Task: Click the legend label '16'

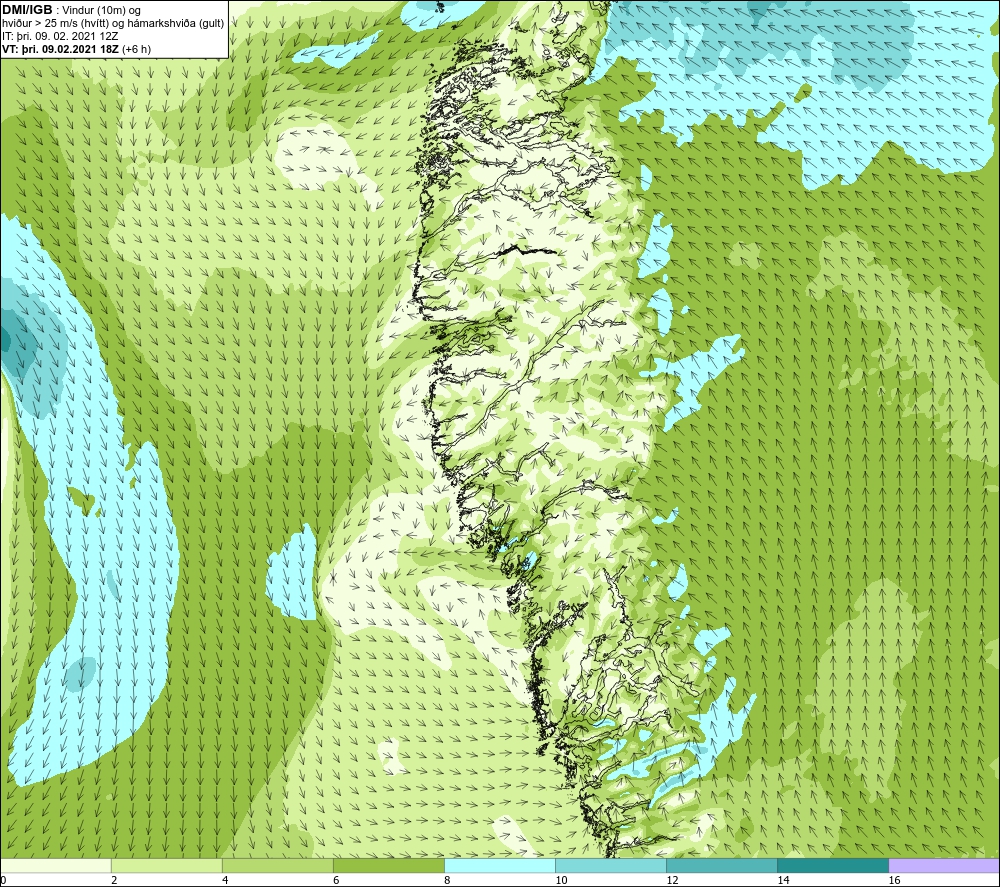Action: pyautogui.click(x=894, y=881)
